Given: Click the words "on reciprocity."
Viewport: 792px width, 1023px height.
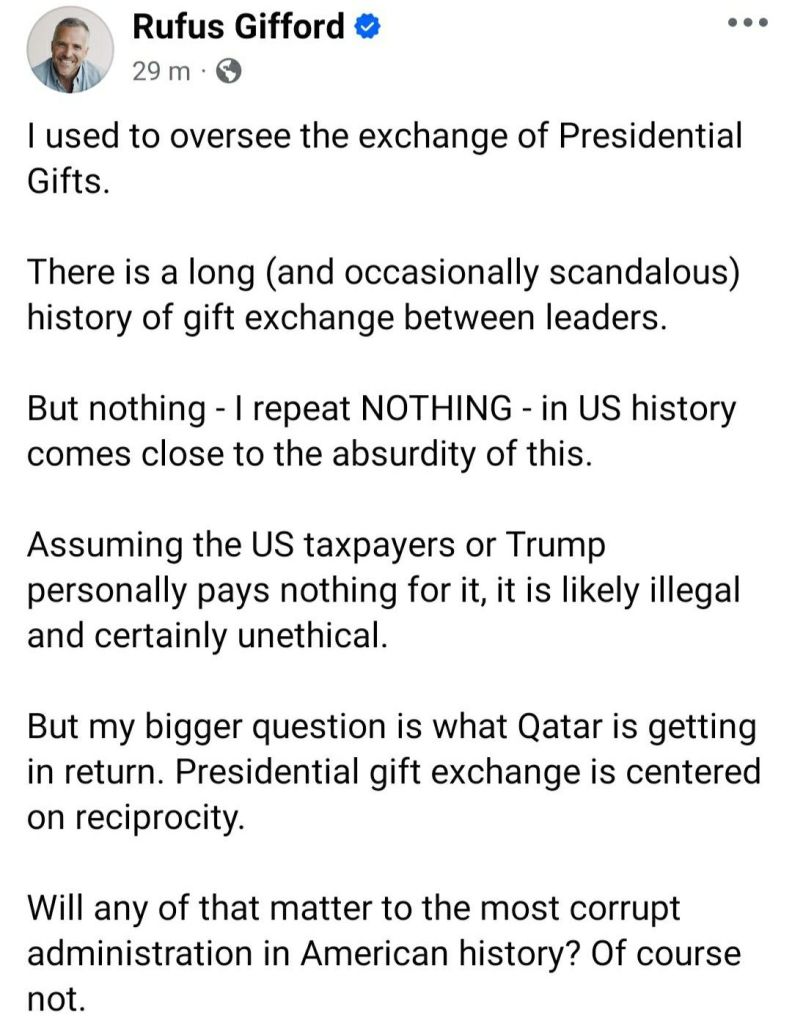Looking at the screenshot, I should (x=134, y=818).
